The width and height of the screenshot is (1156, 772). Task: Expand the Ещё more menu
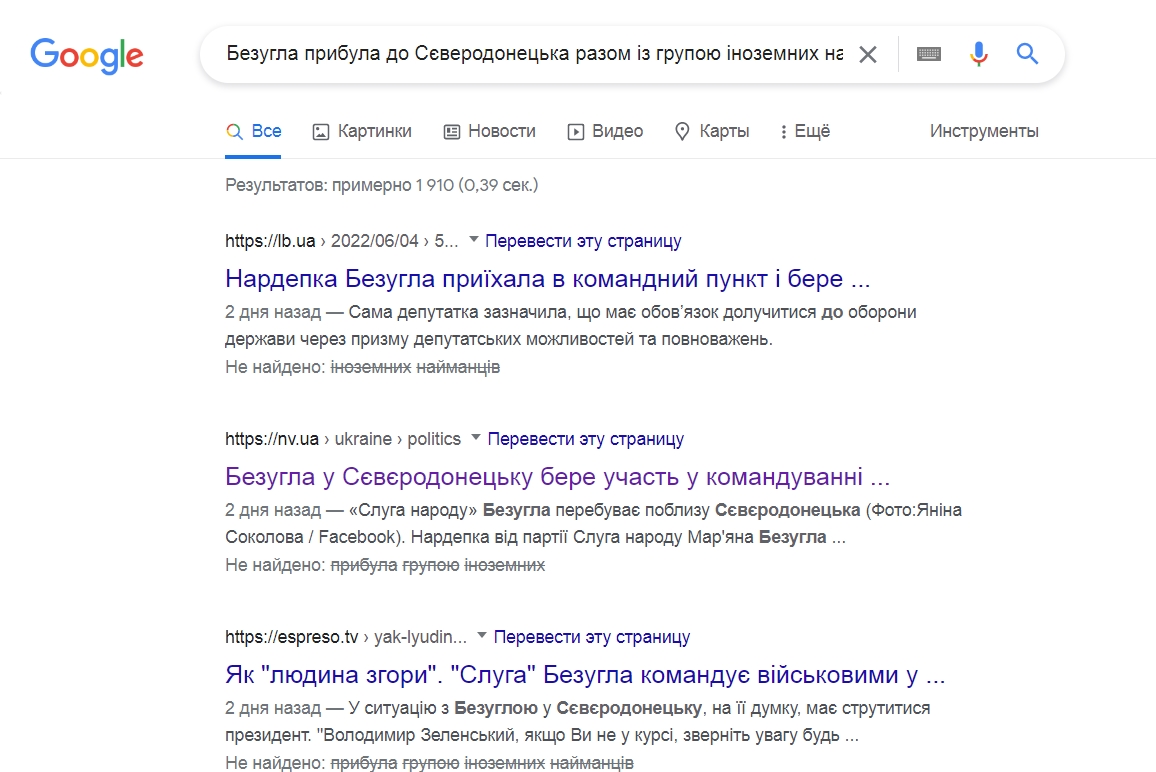(x=805, y=131)
